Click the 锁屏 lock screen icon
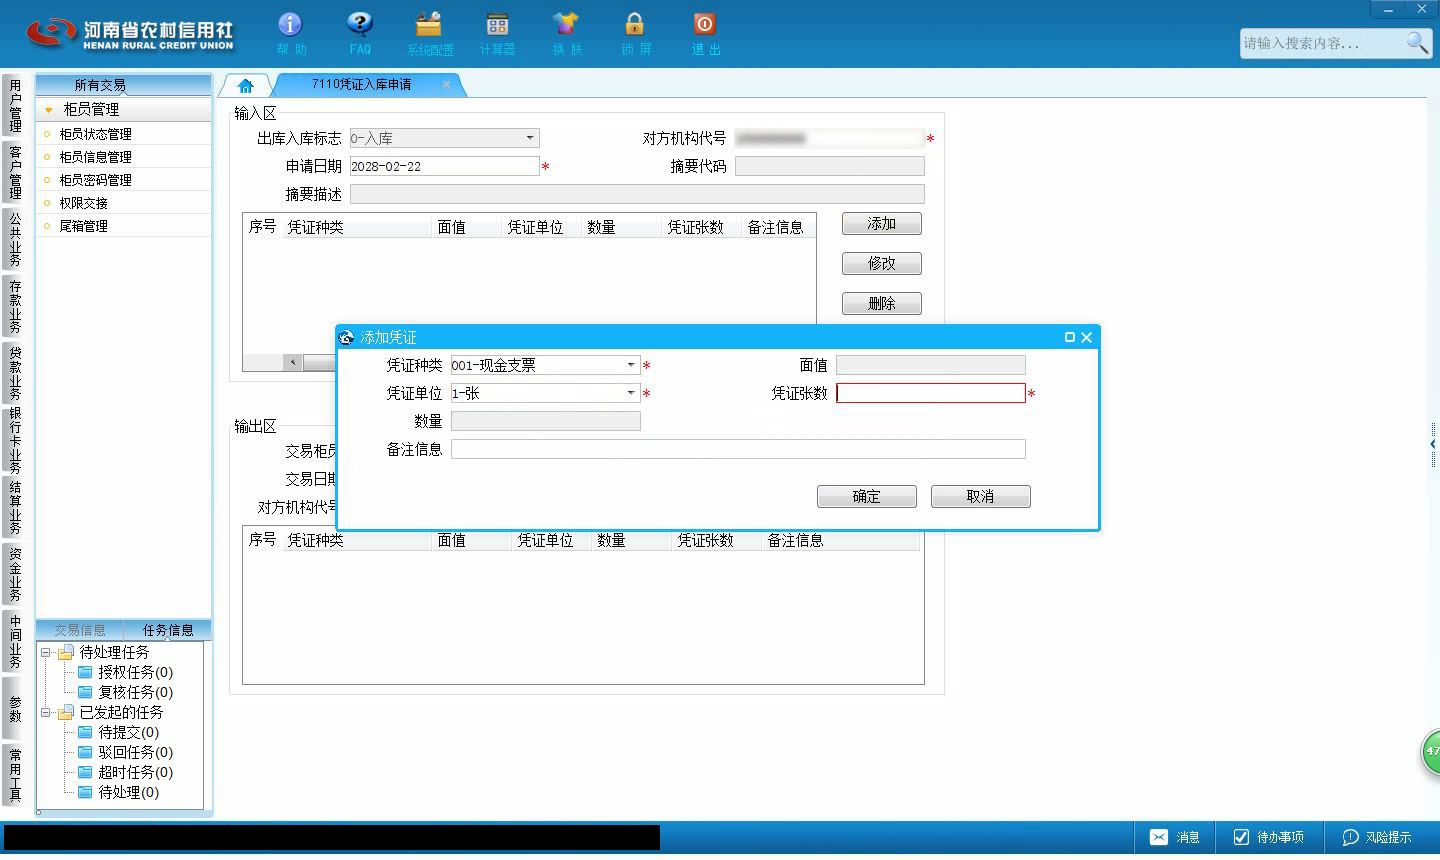 [x=635, y=33]
